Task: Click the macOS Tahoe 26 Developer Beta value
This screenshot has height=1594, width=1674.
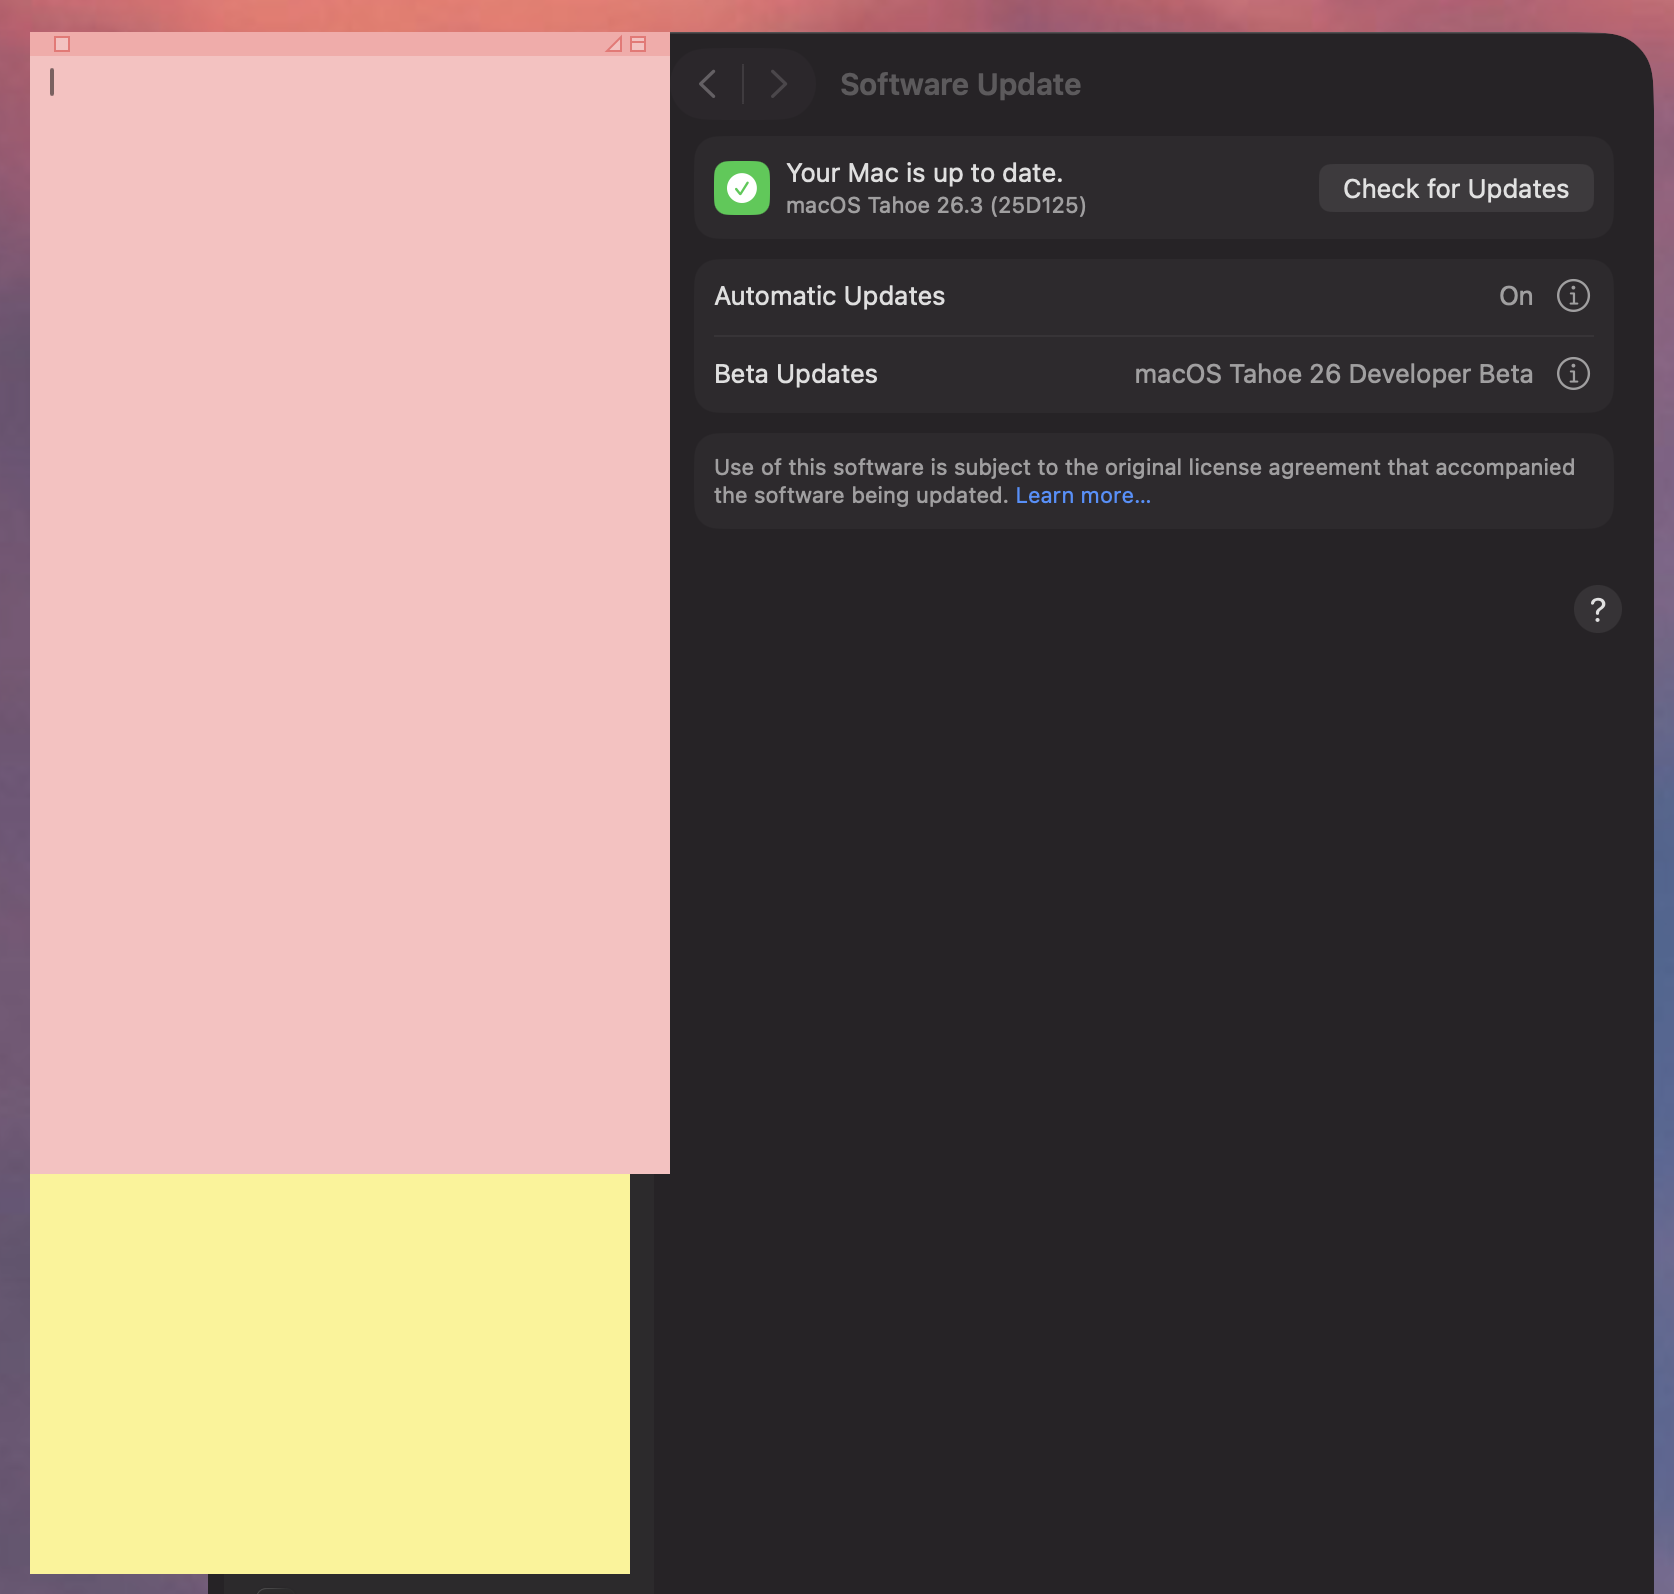Action: pyautogui.click(x=1333, y=374)
